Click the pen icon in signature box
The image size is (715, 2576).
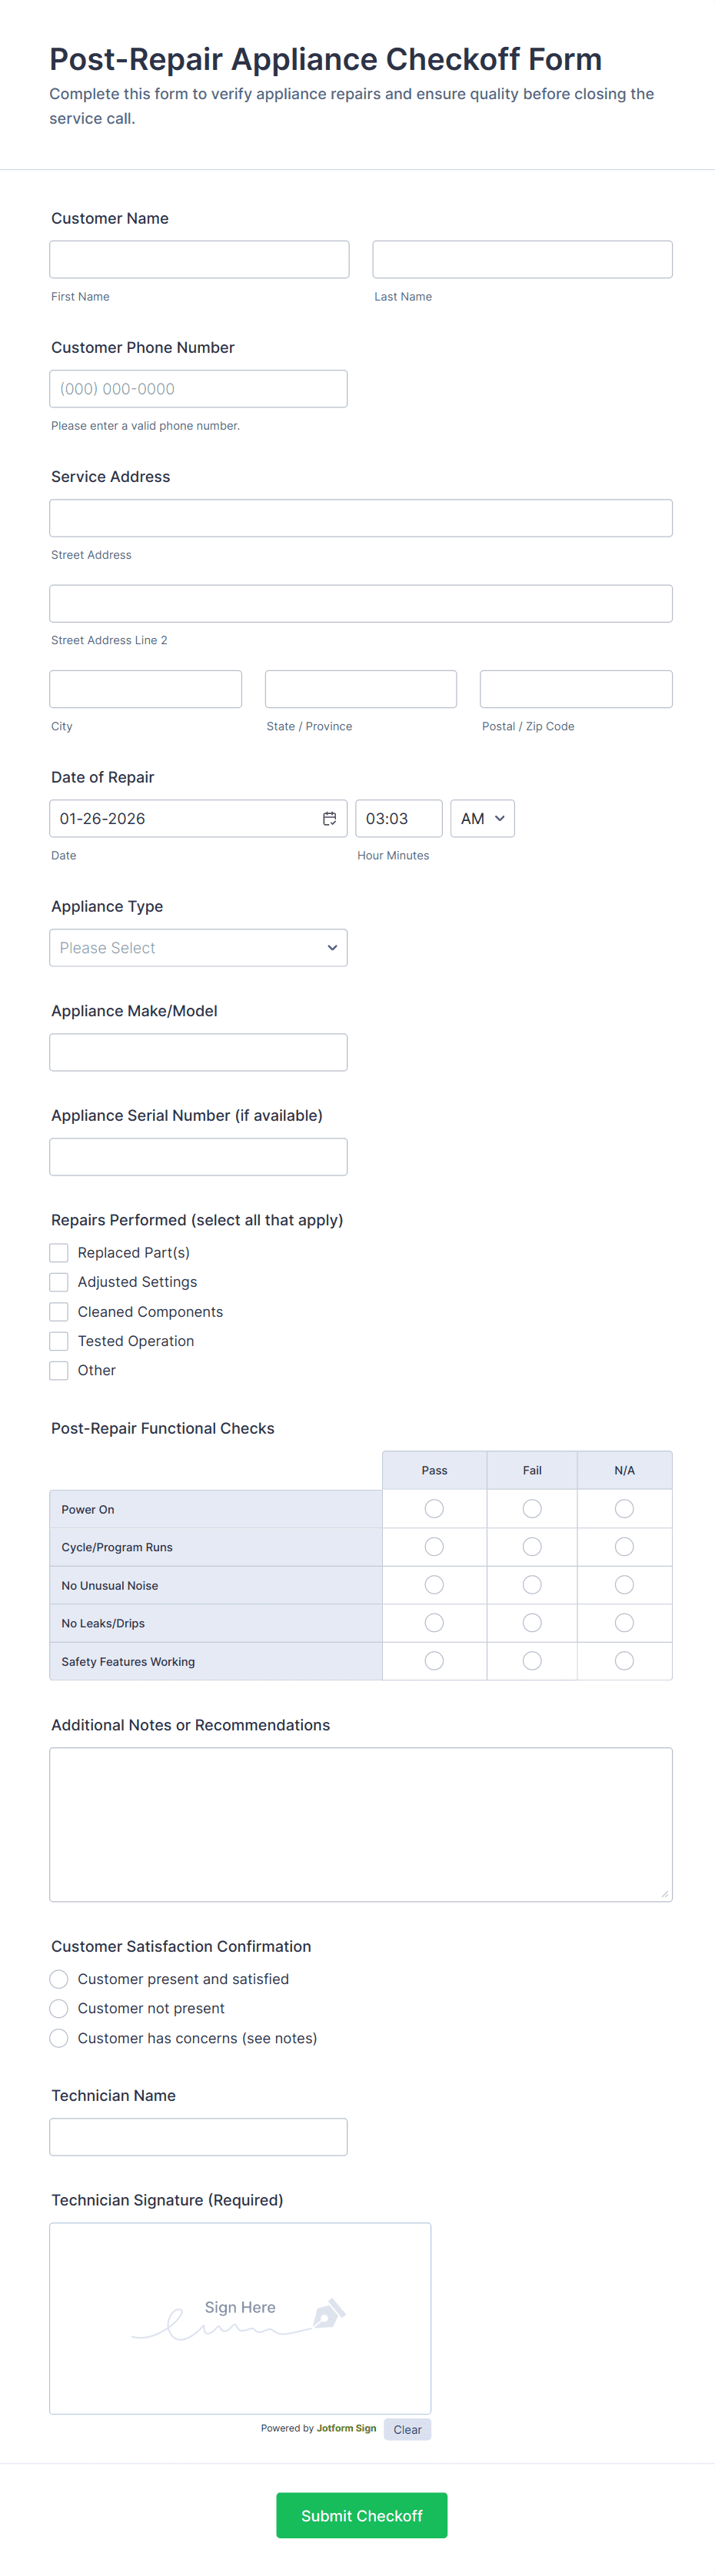tap(329, 2314)
